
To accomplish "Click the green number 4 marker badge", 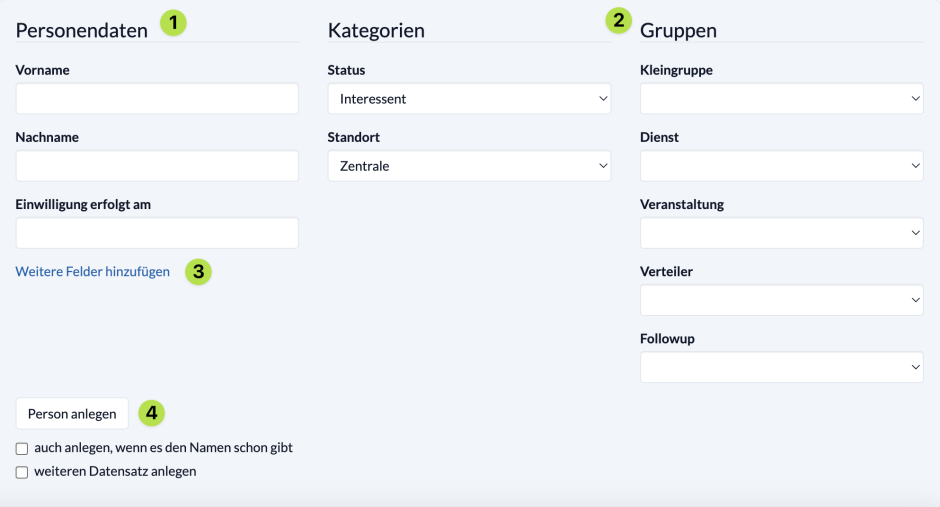I will tap(152, 413).
